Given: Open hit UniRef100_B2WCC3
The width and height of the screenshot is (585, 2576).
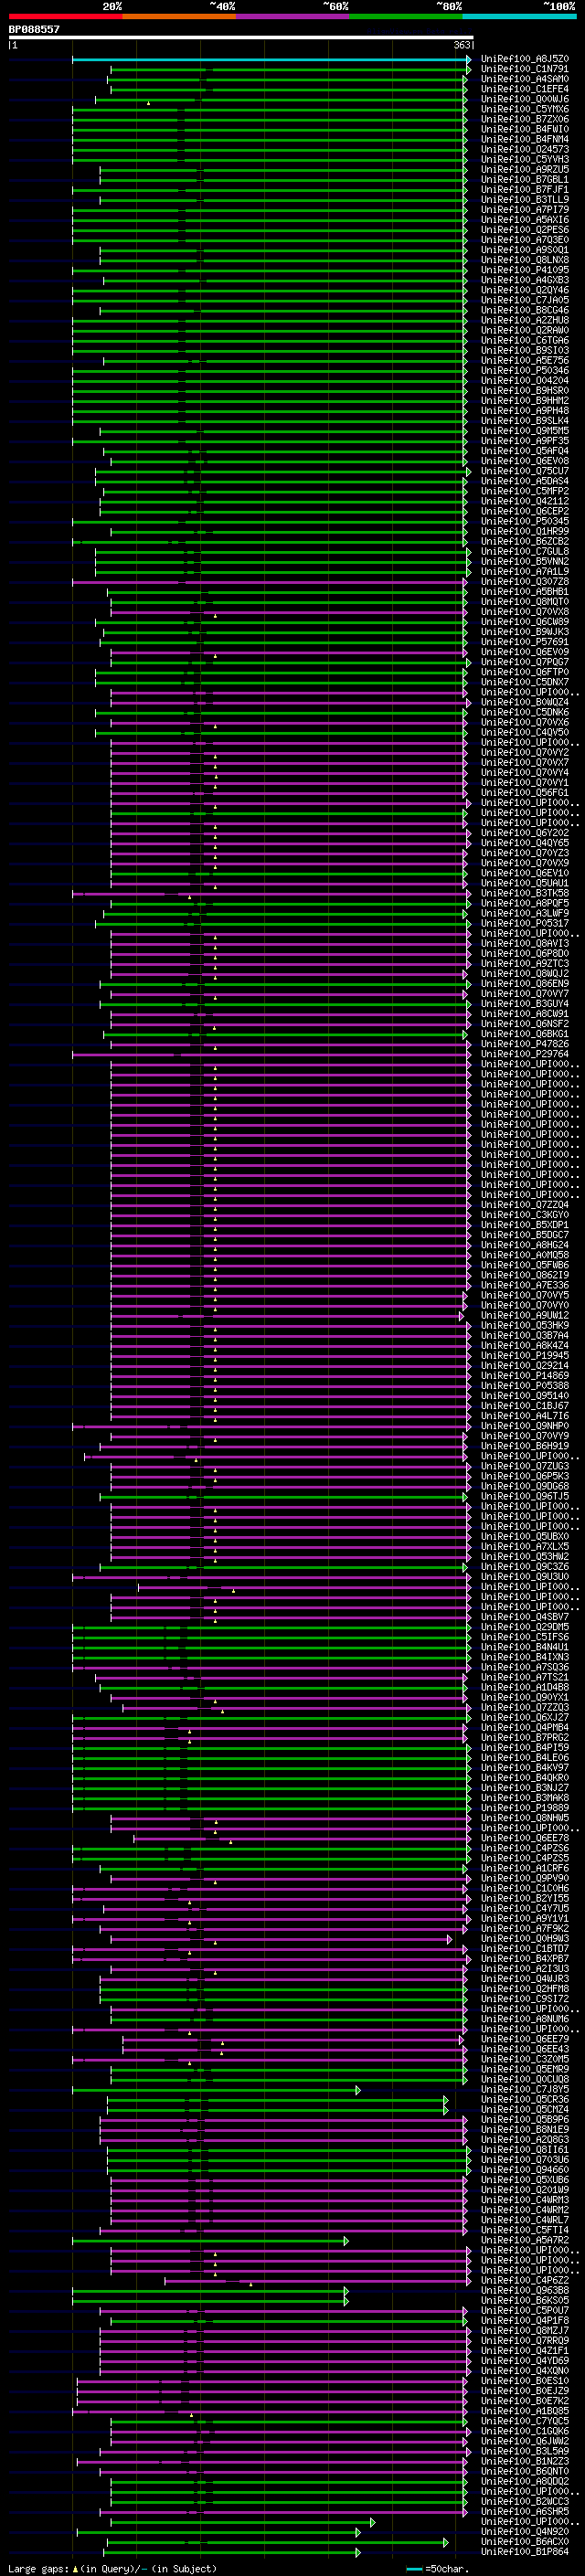Looking at the screenshot, I should [x=525, y=2501].
